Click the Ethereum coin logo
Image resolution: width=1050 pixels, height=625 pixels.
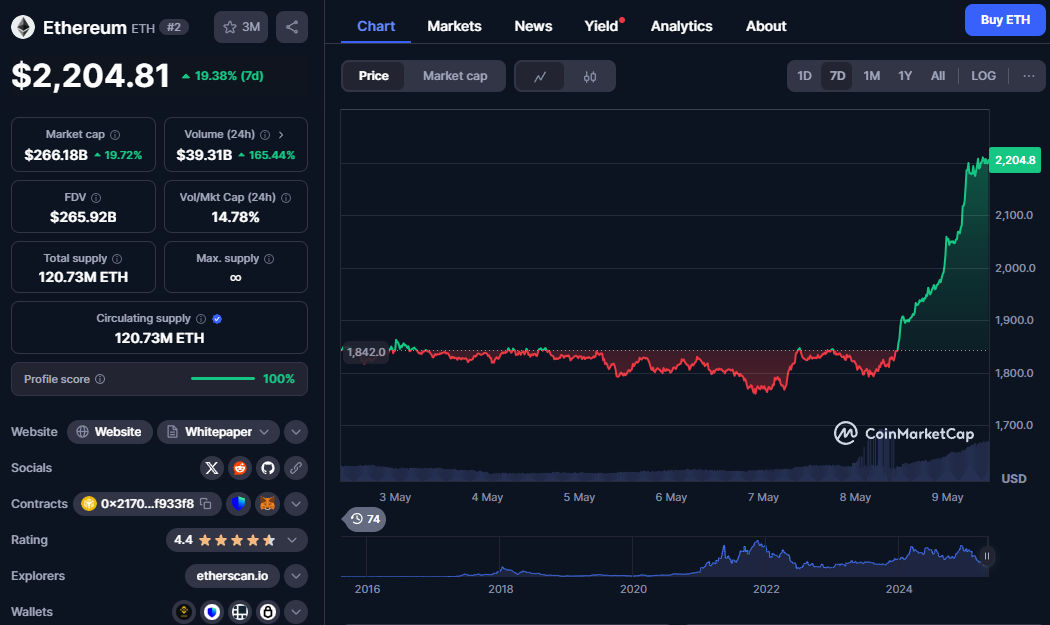tap(23, 27)
